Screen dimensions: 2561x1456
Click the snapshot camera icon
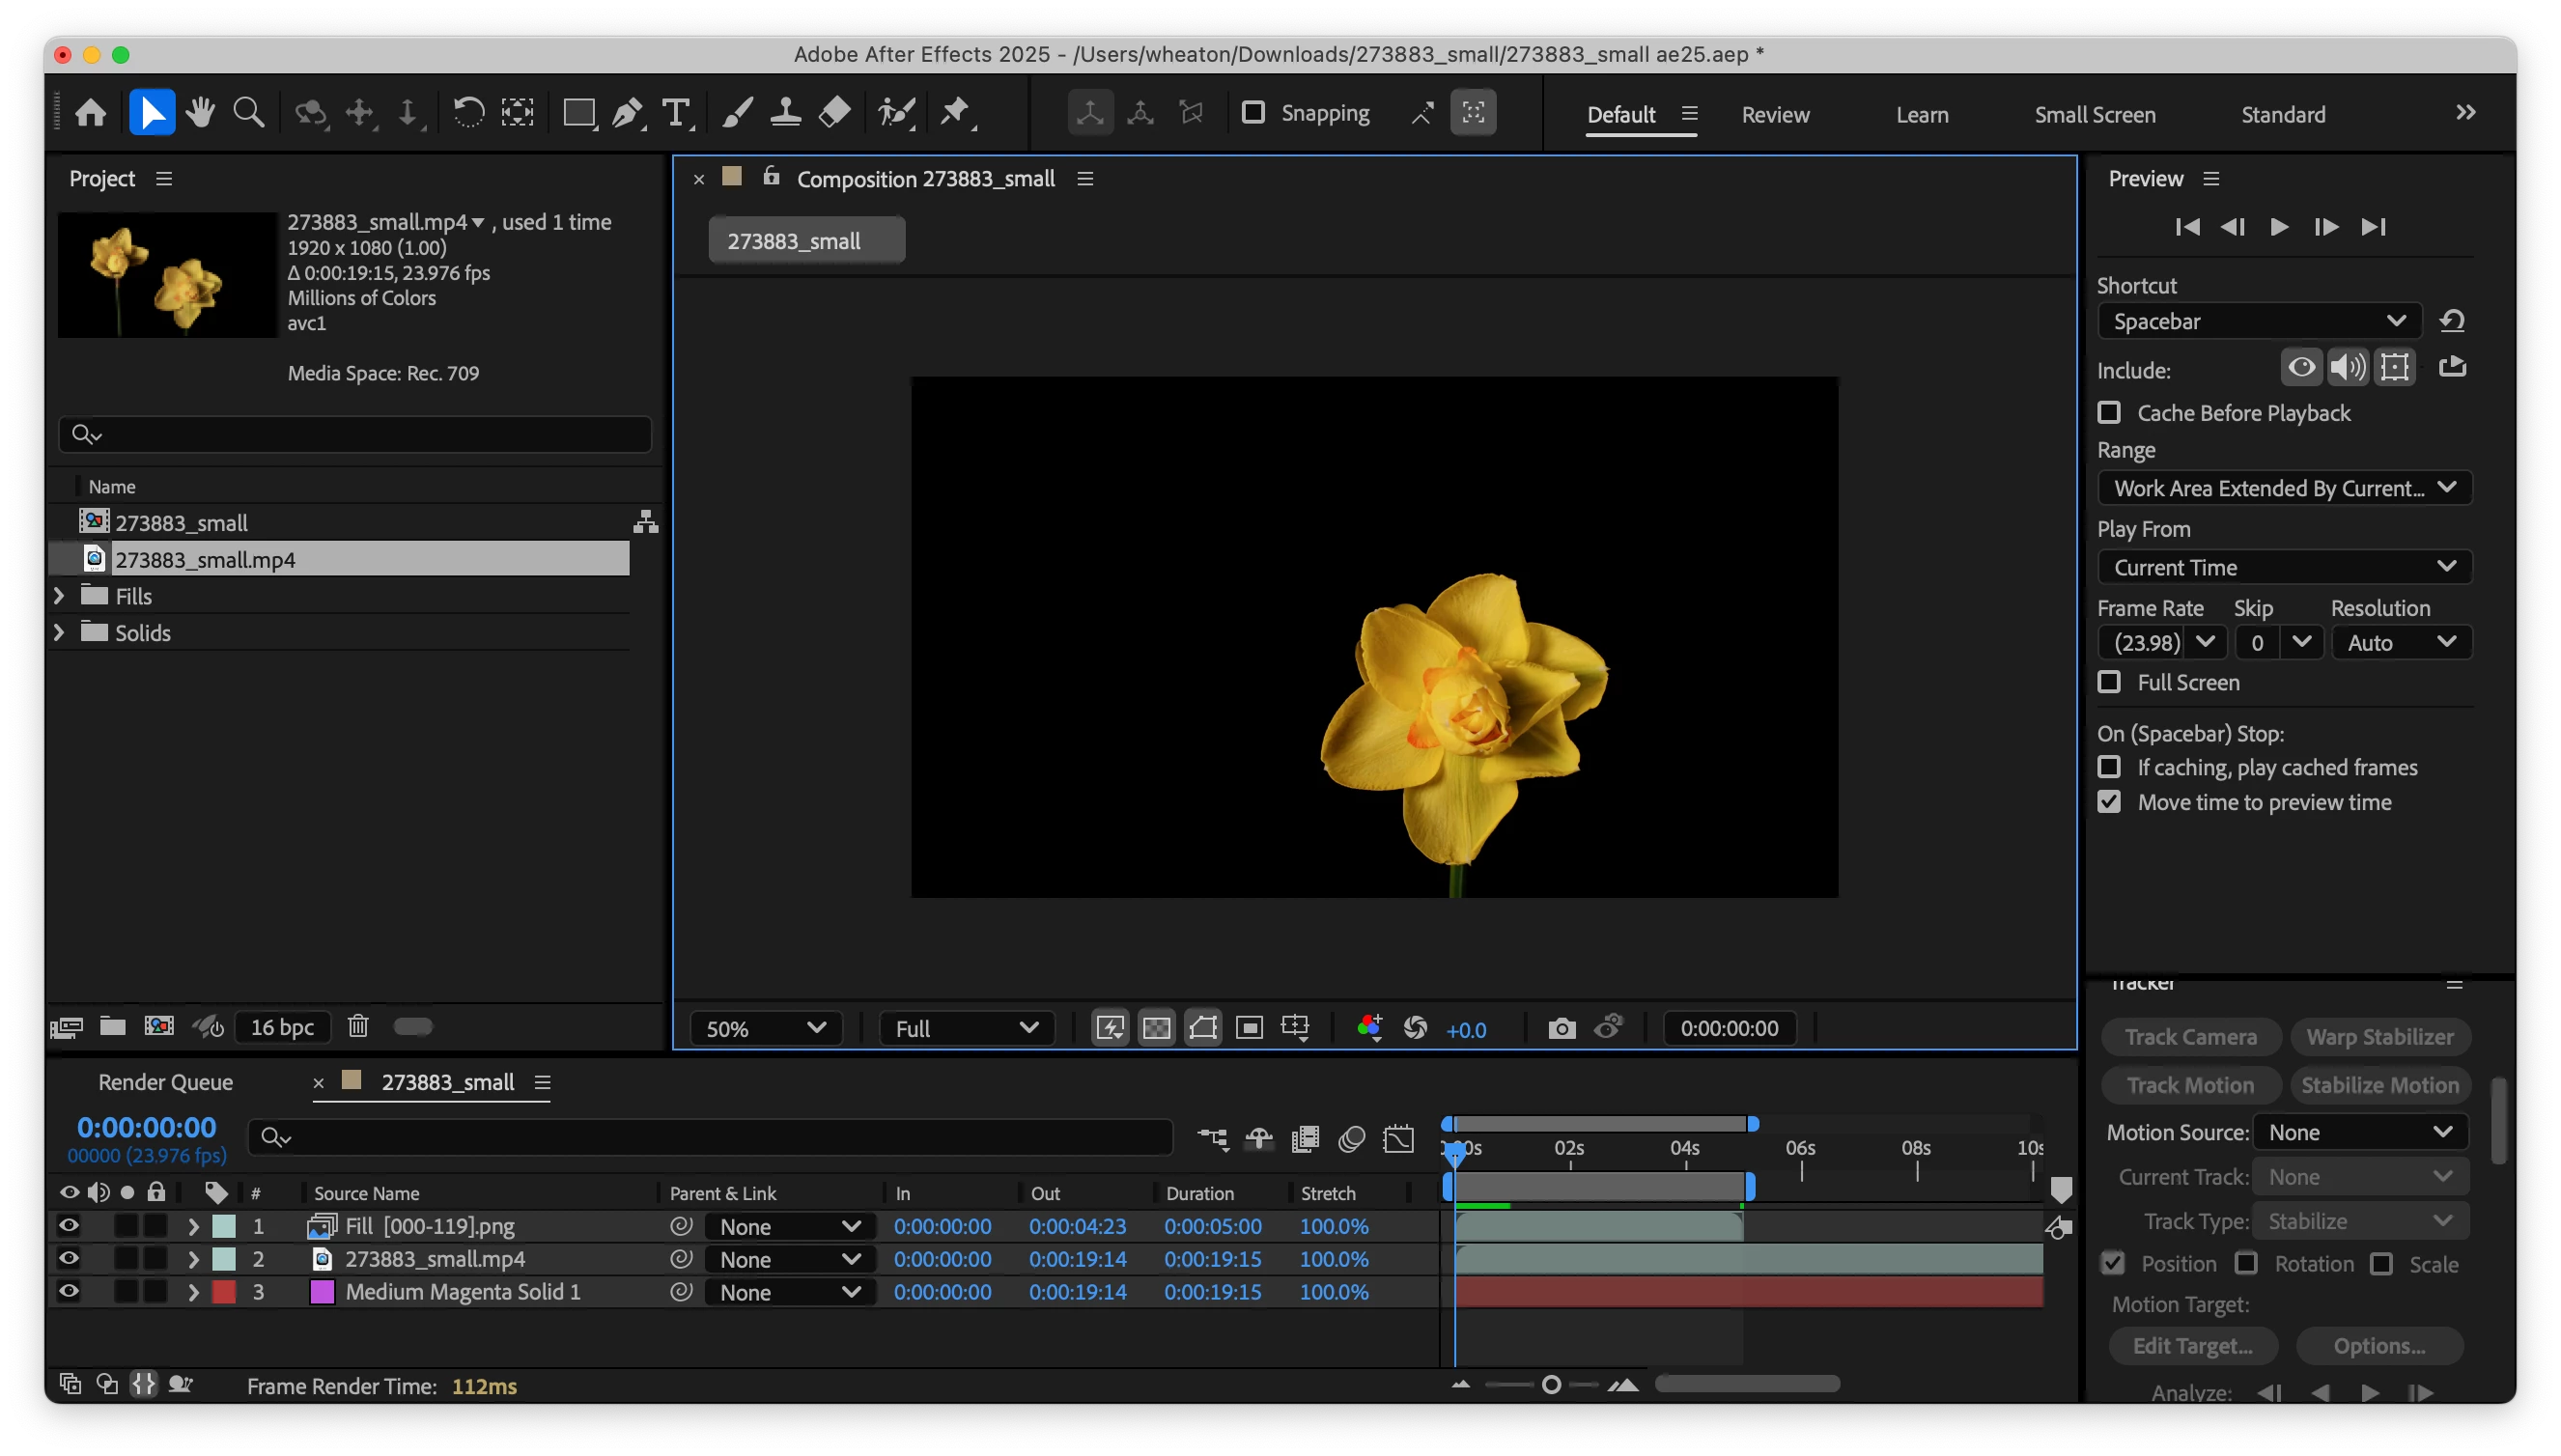tap(1561, 1028)
